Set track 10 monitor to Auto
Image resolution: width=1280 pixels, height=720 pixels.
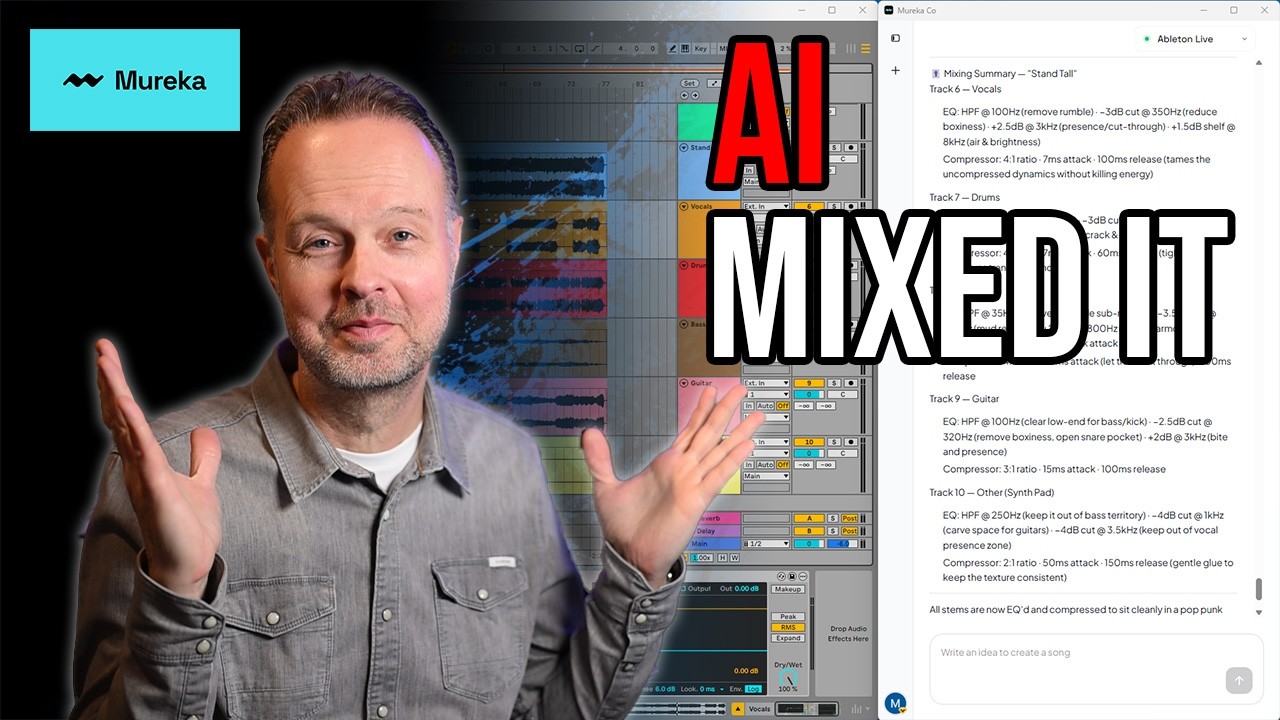[765, 465]
